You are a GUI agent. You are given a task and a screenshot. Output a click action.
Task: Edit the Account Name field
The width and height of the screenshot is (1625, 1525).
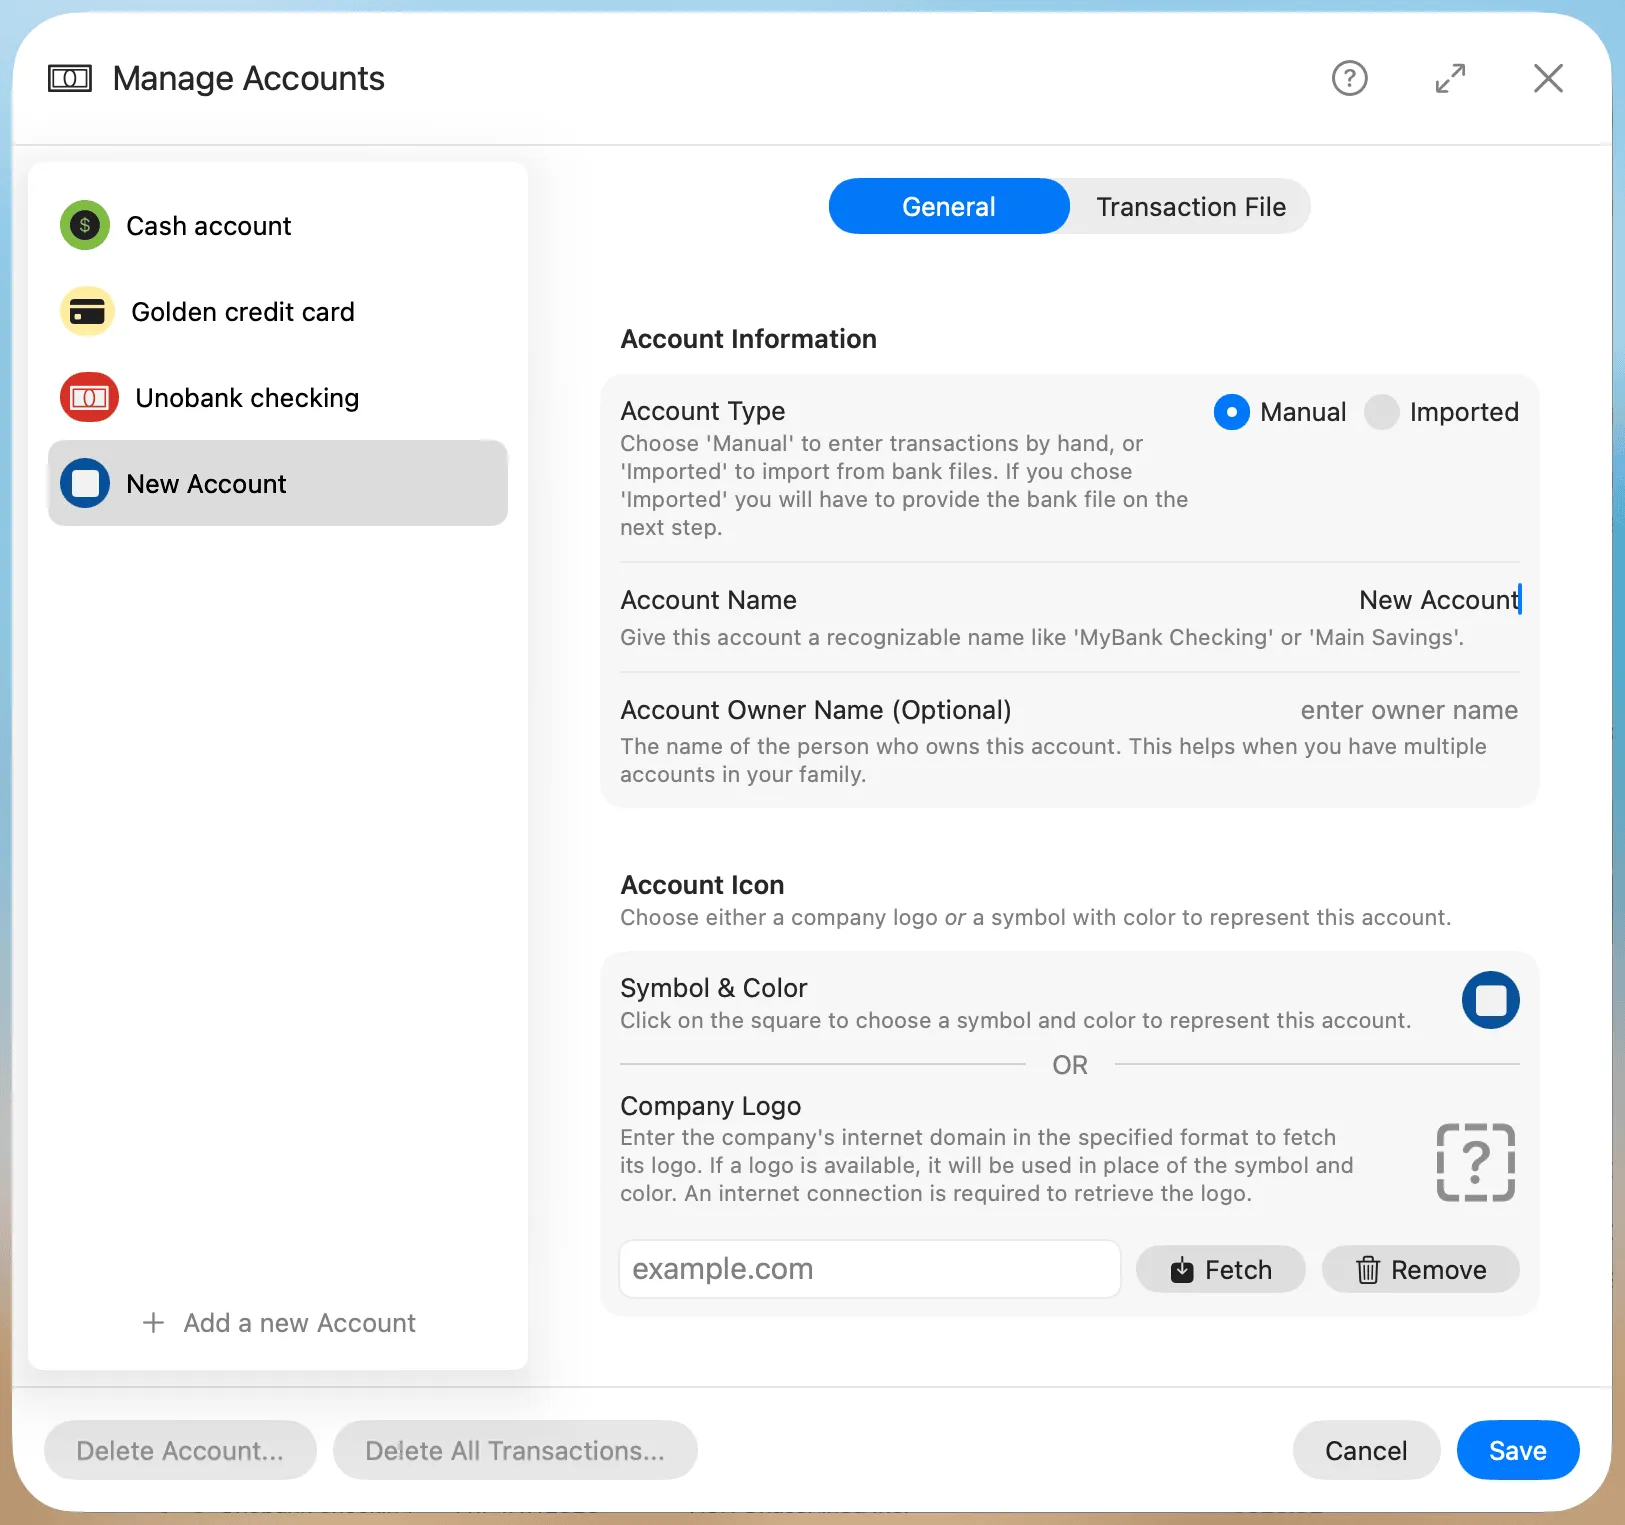click(x=1438, y=600)
